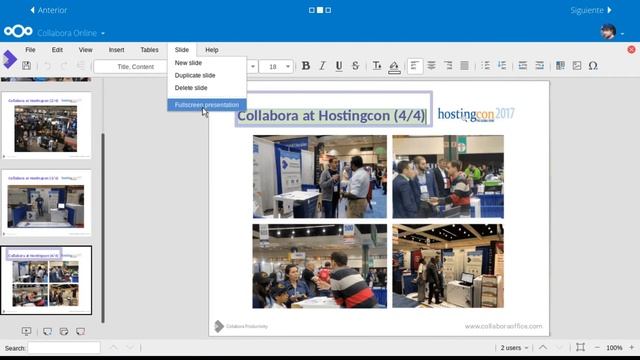Click the duplicate slide icon below panel

64,331
